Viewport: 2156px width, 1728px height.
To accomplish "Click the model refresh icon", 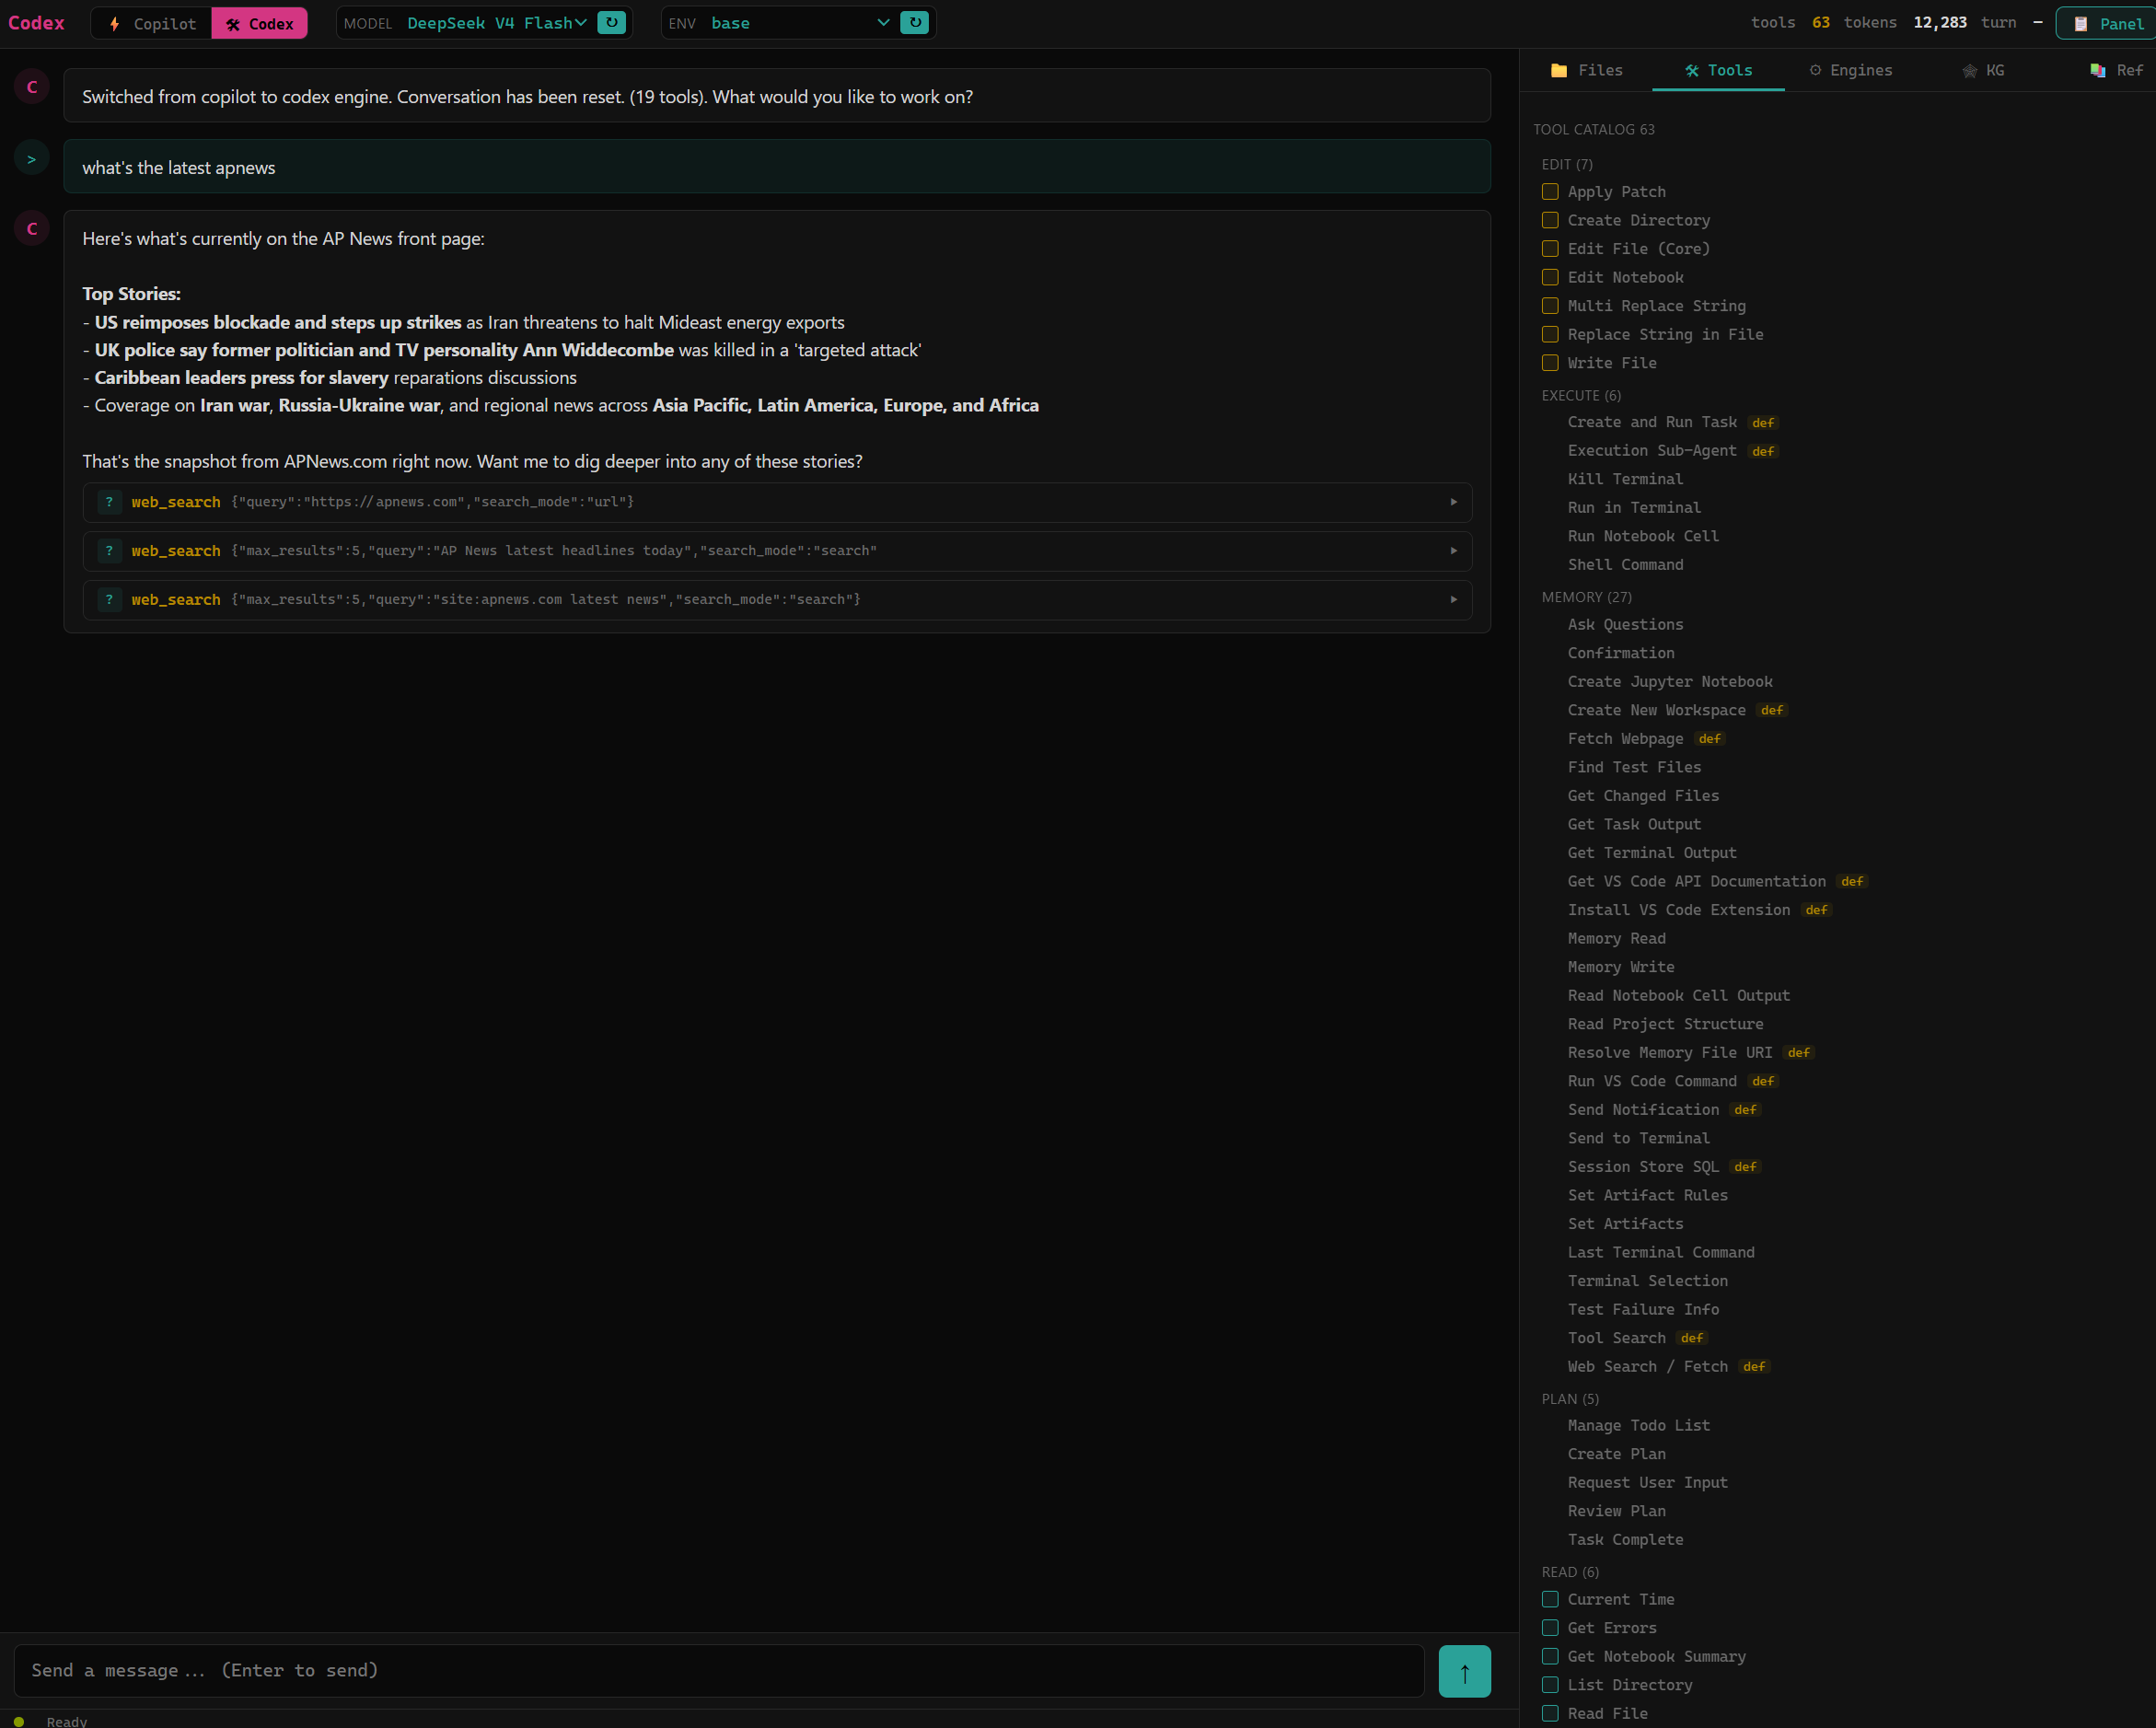I will click(611, 23).
